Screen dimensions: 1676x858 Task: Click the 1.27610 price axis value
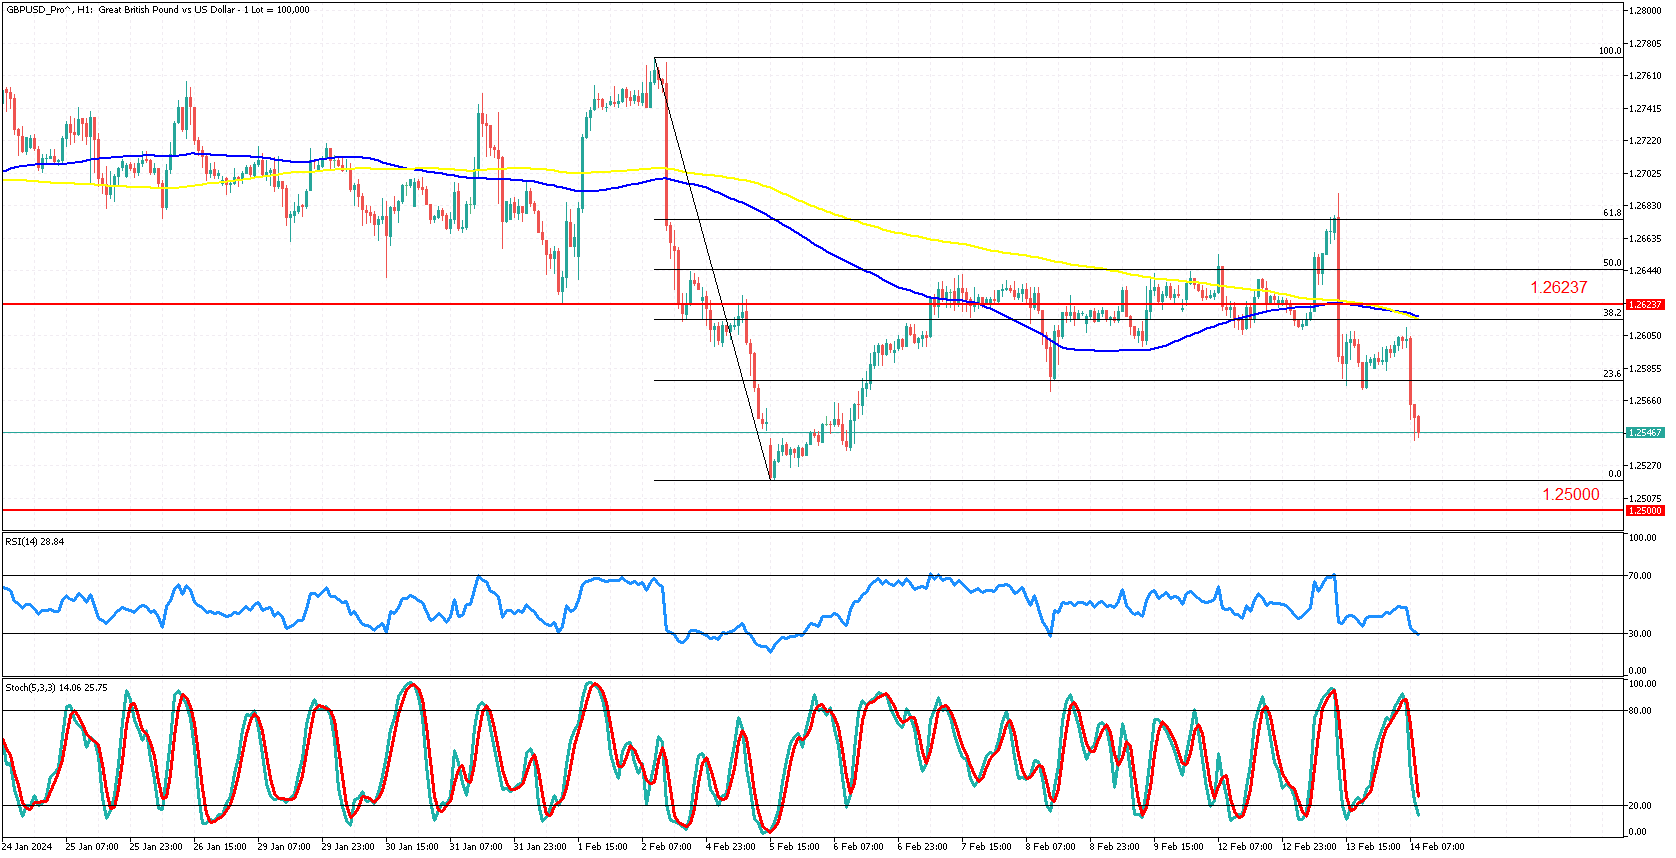click(x=1645, y=76)
